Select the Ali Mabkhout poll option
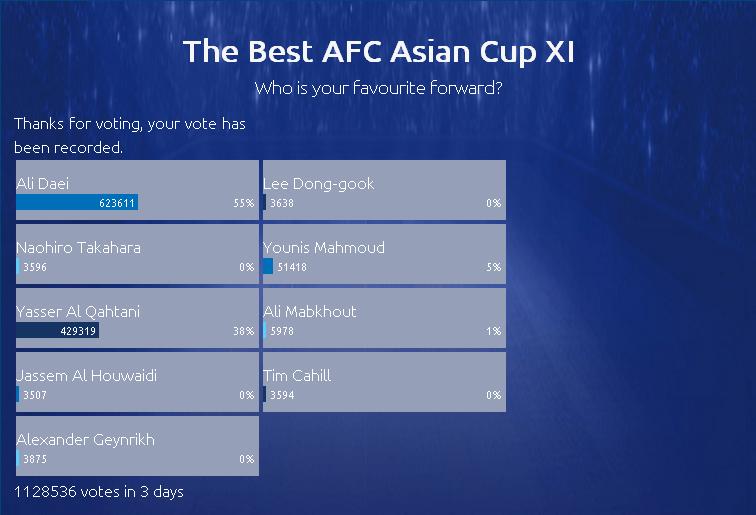 pos(309,312)
